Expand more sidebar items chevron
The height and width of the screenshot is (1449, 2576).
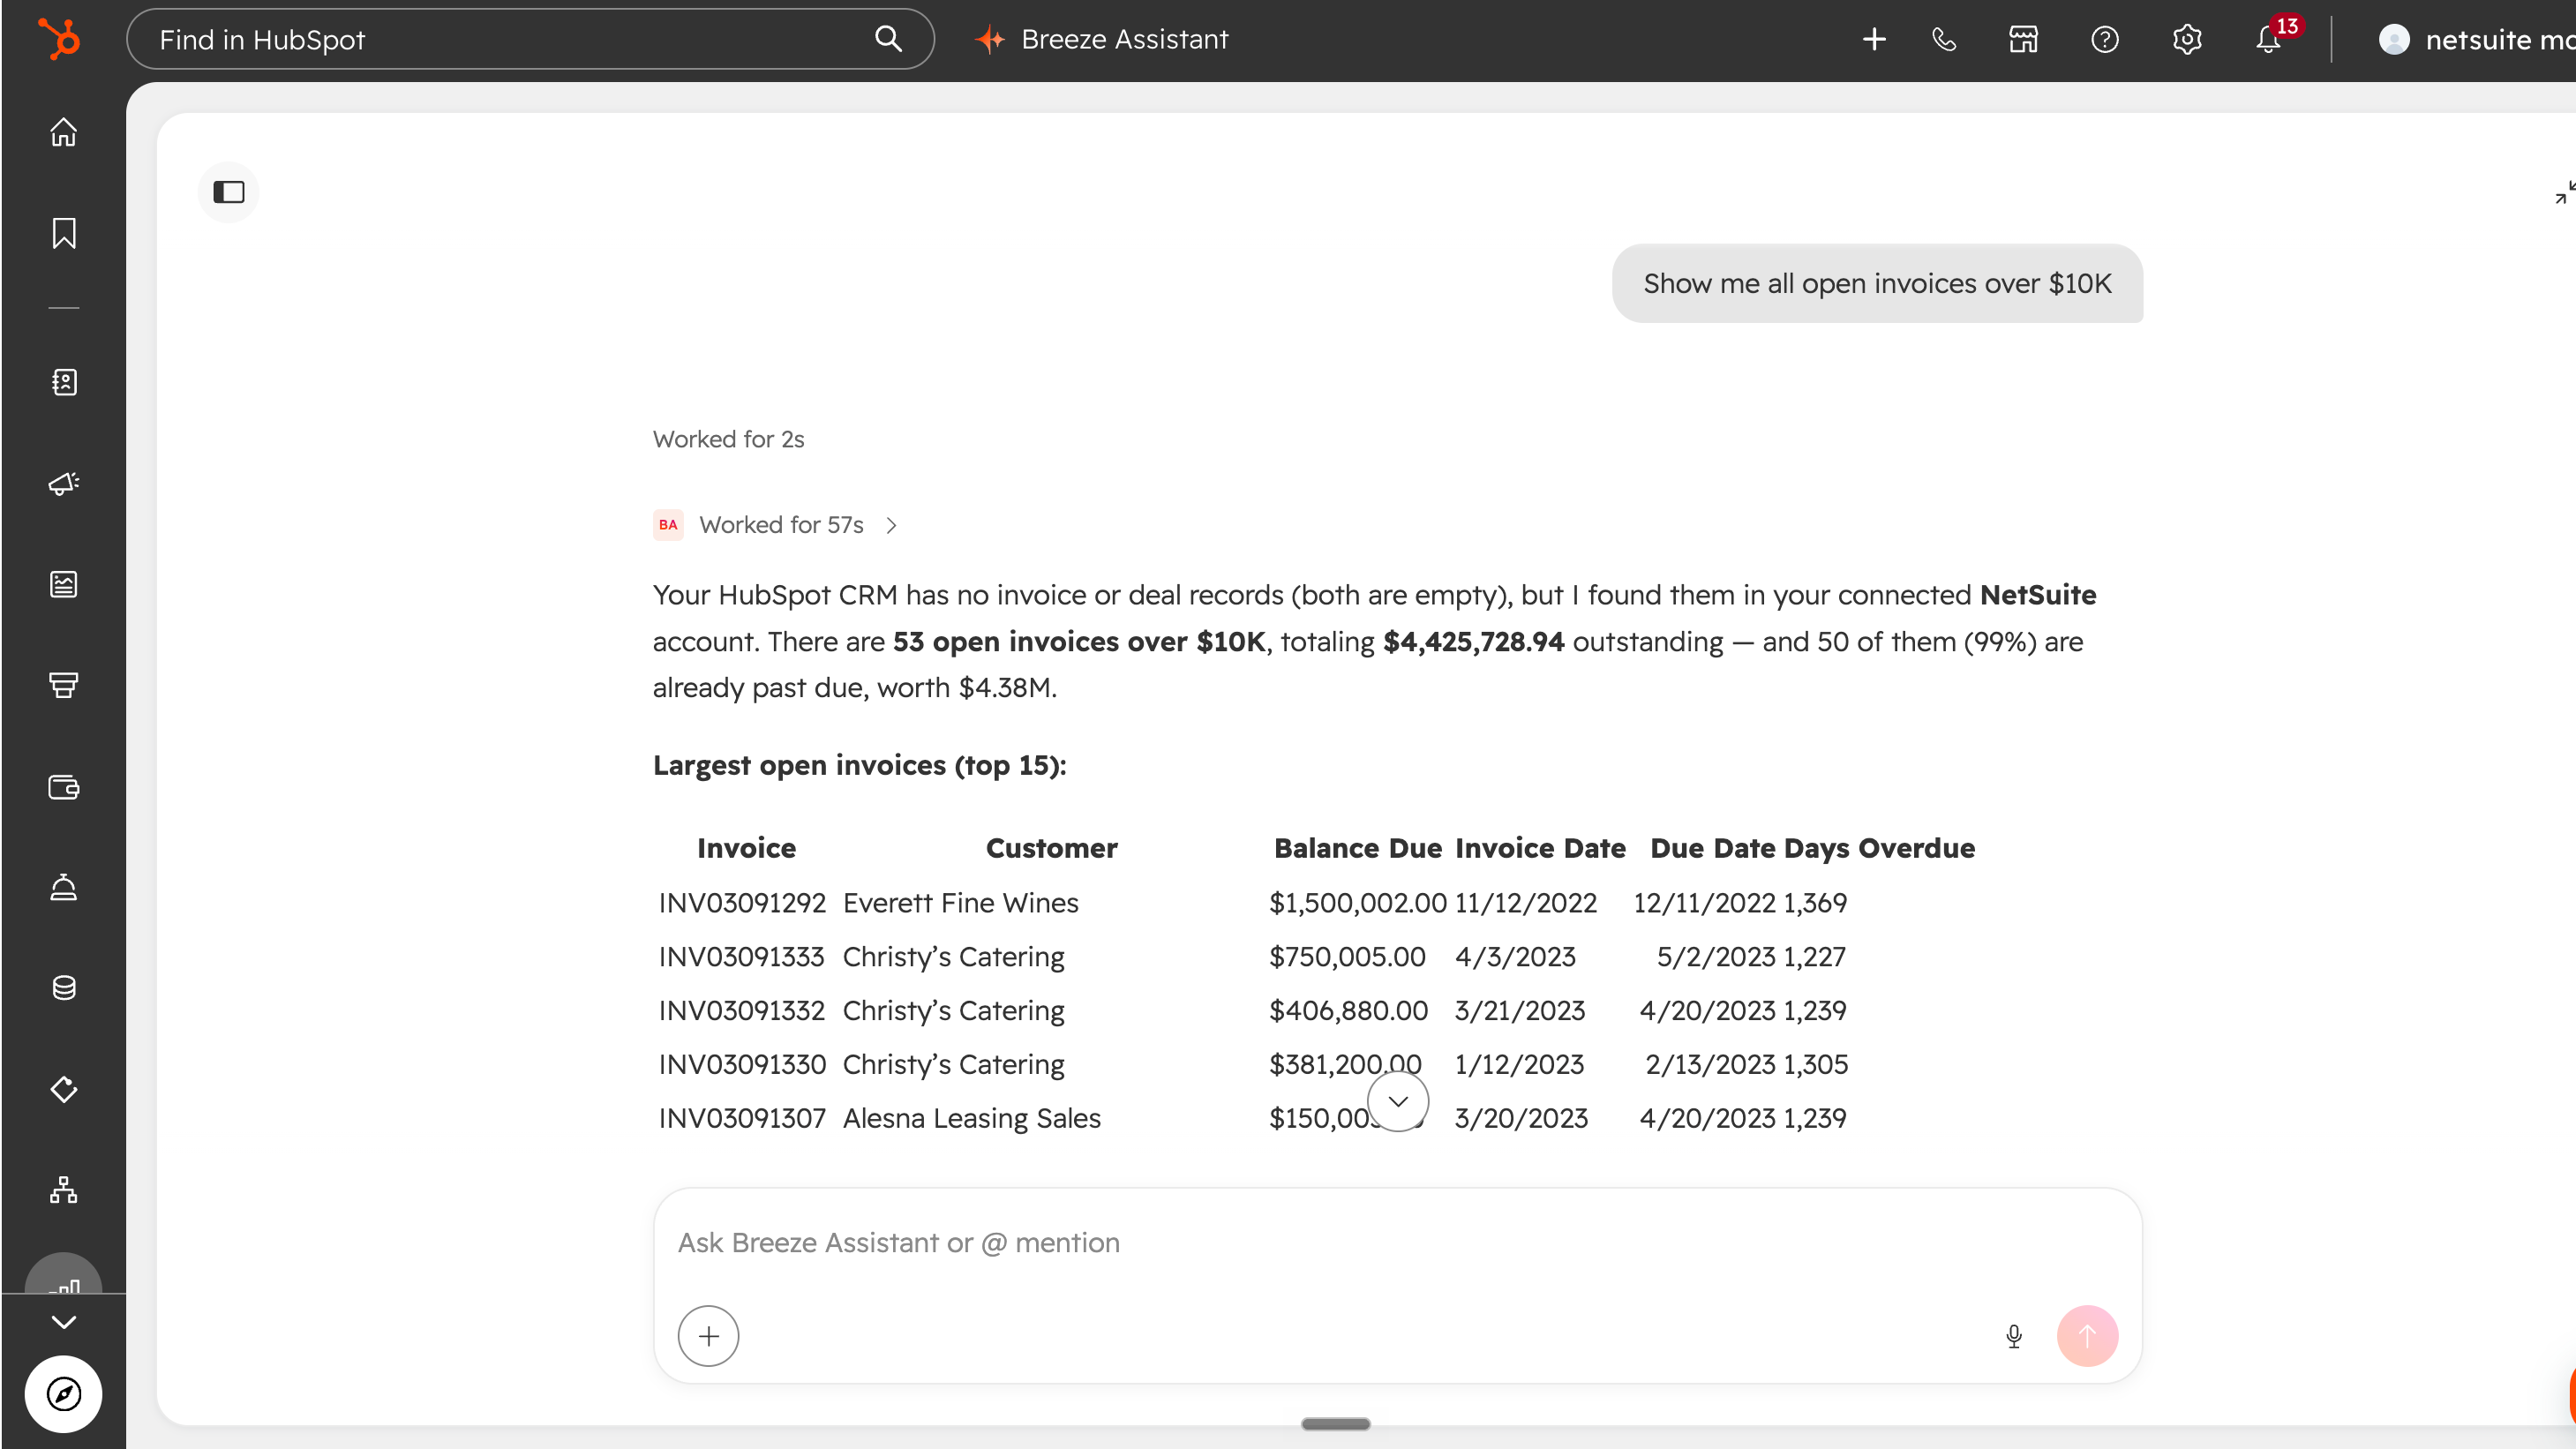[x=64, y=1322]
